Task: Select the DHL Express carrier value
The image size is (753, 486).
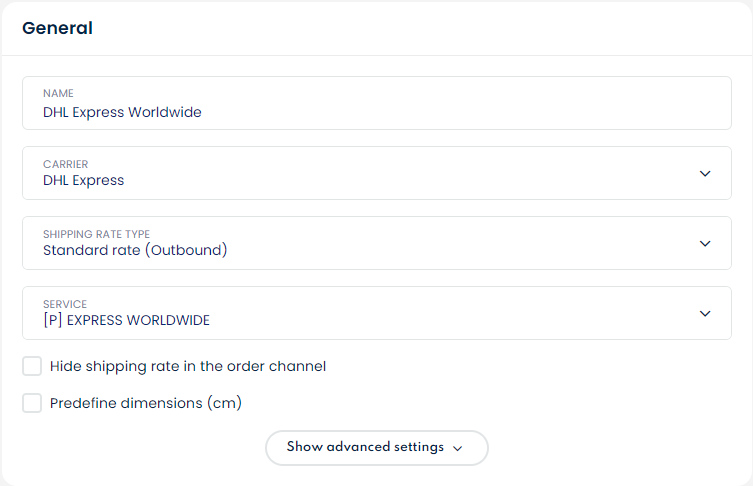Action: coord(84,181)
